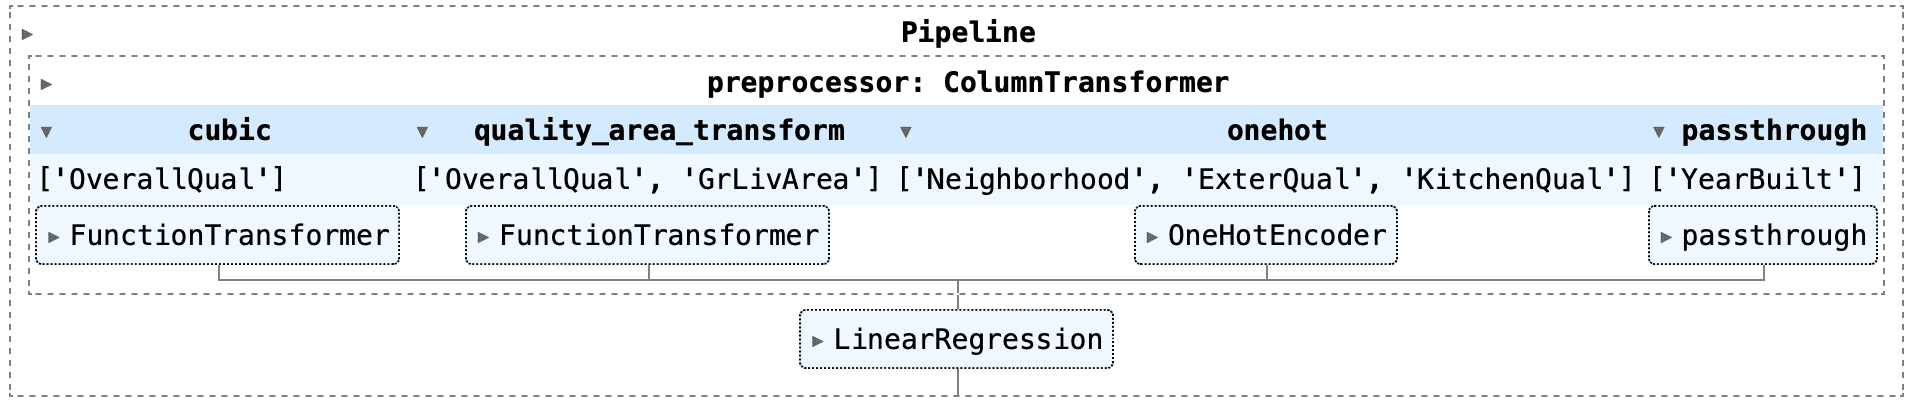
Task: Click the Neighborhood, ExterQual, KitchenQual list
Action: tap(1265, 180)
